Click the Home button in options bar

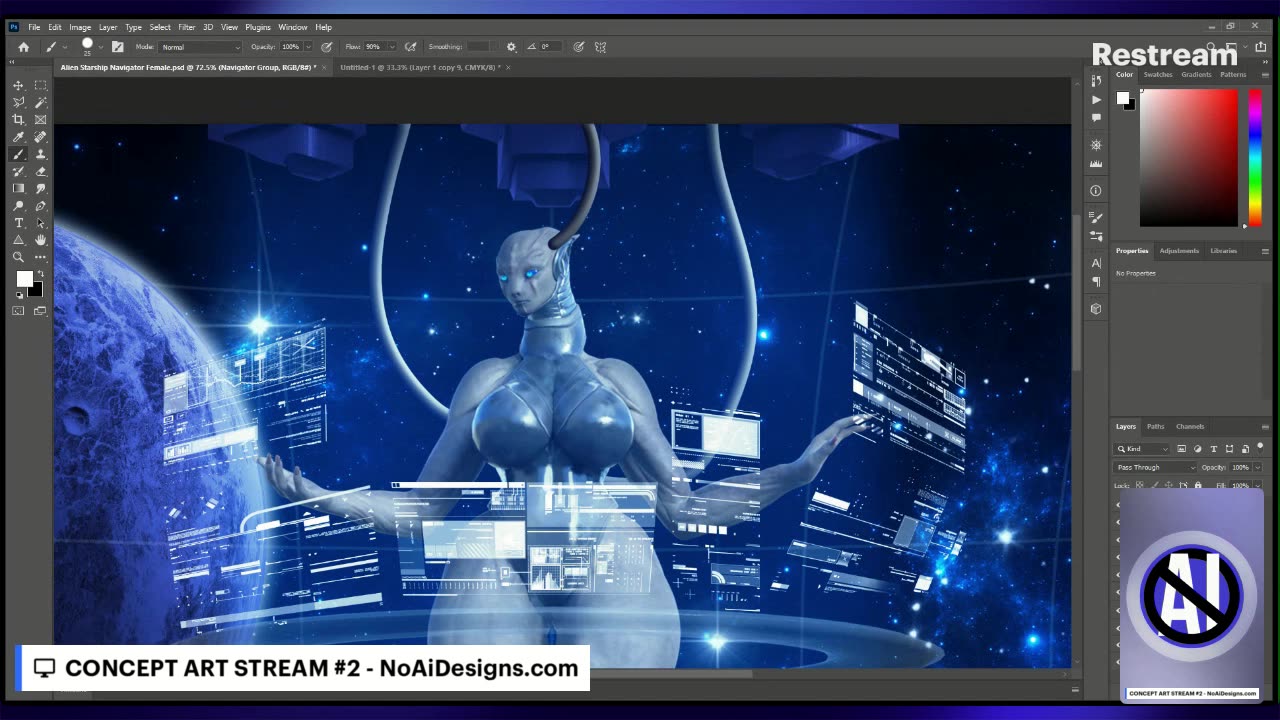pyautogui.click(x=23, y=46)
